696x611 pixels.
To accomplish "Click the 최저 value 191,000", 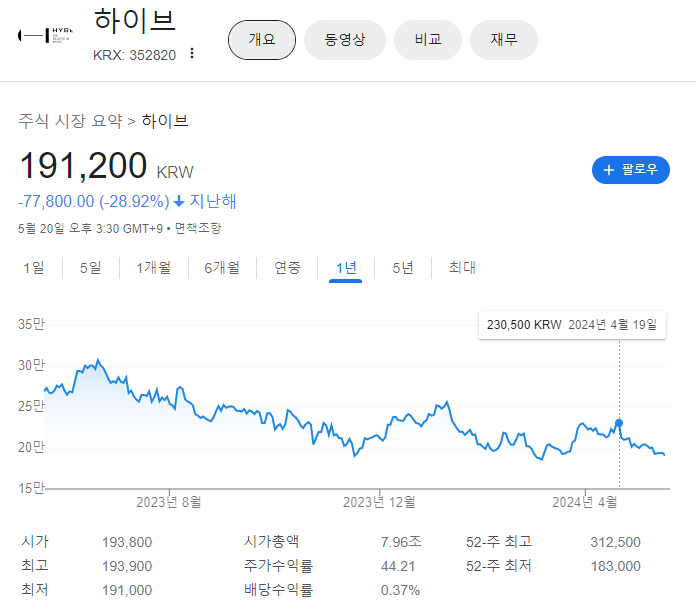I will click(x=127, y=590).
